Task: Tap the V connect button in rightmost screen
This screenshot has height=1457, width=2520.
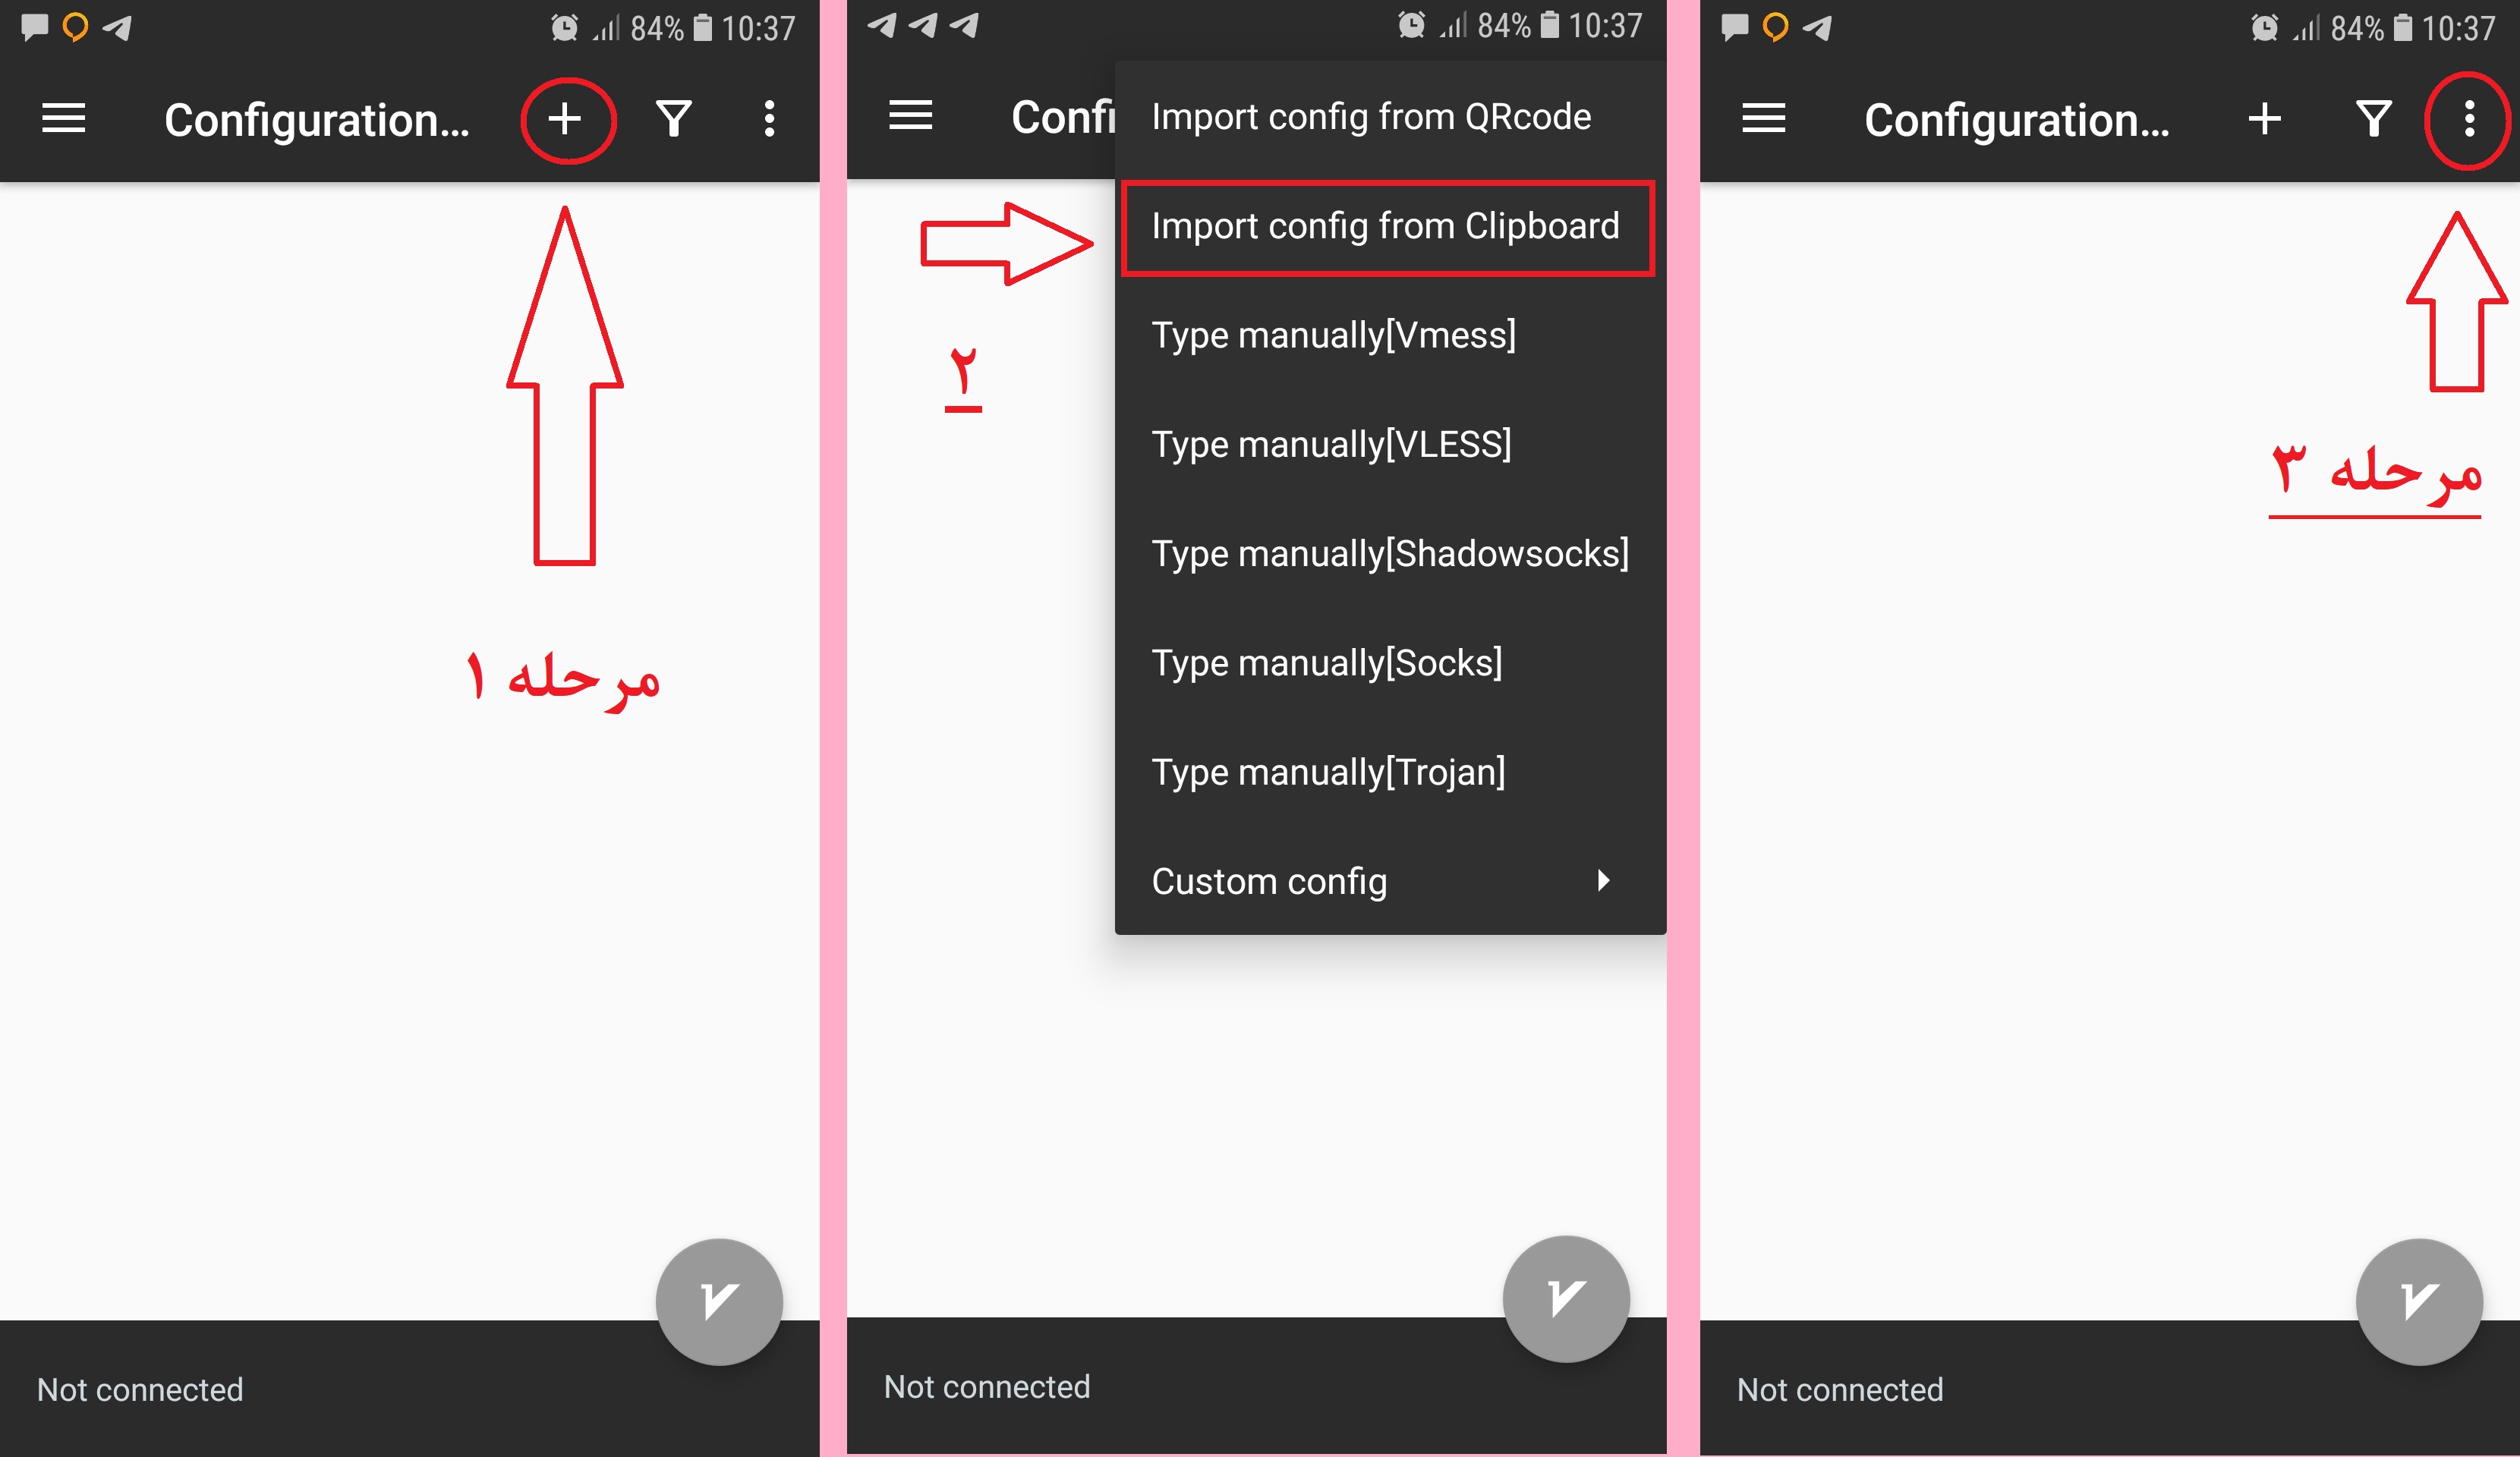Action: (2419, 1302)
